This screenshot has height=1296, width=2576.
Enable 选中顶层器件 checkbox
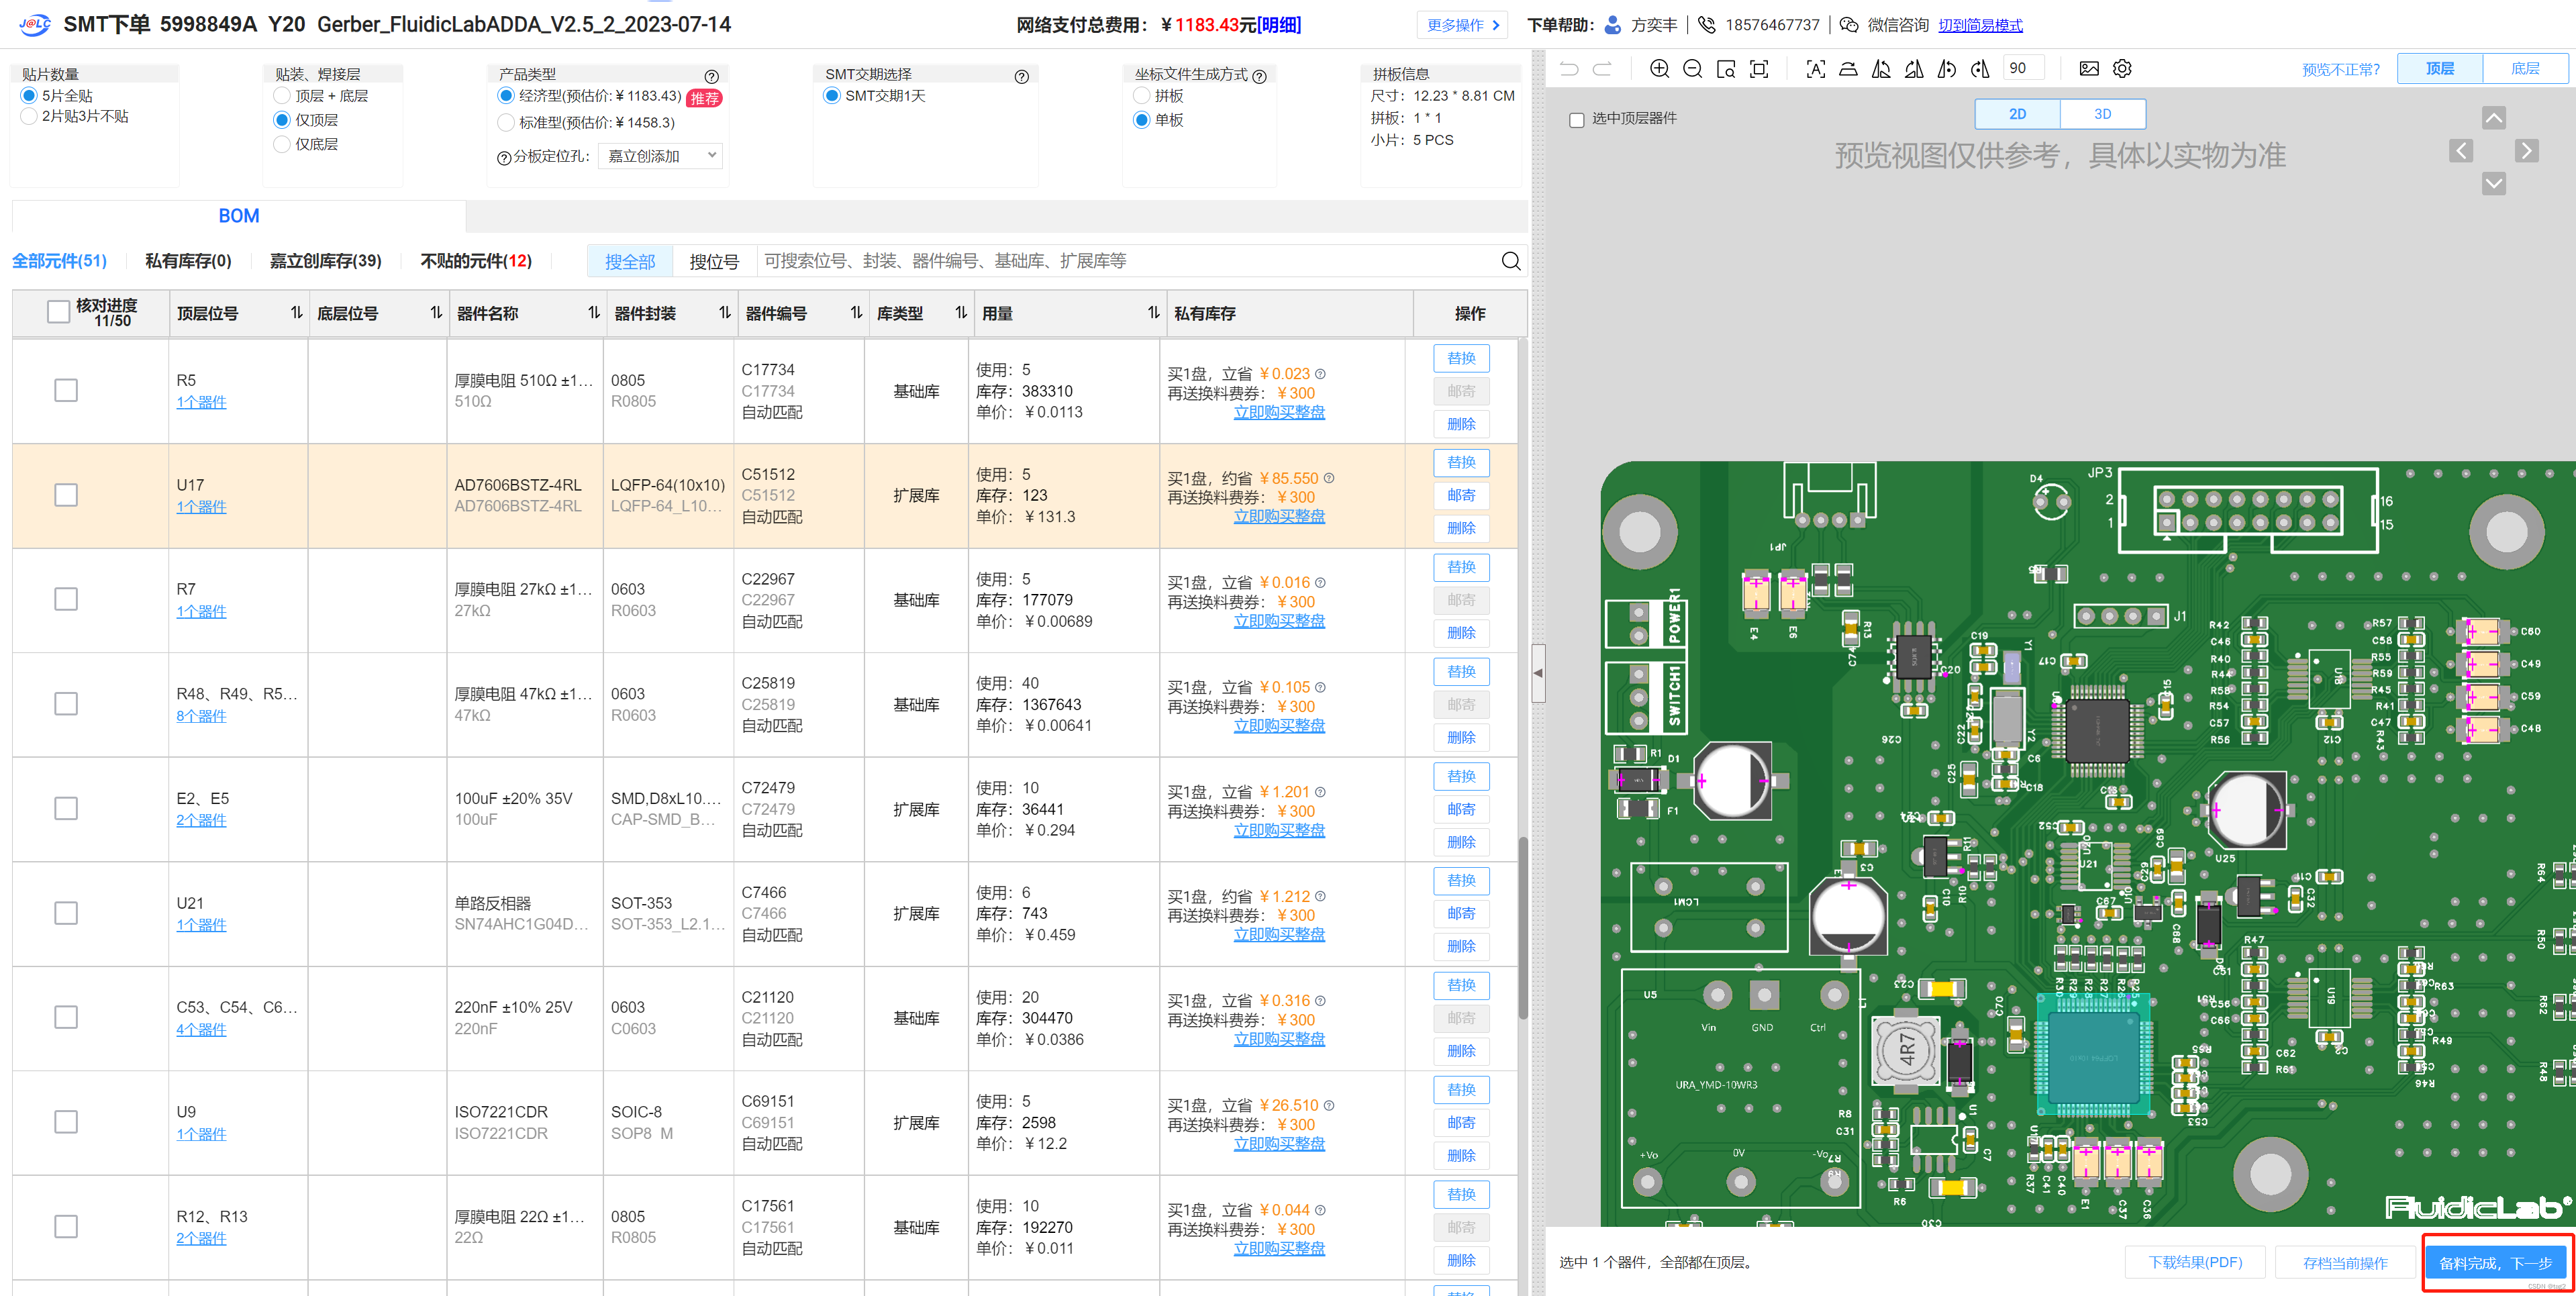(1577, 120)
